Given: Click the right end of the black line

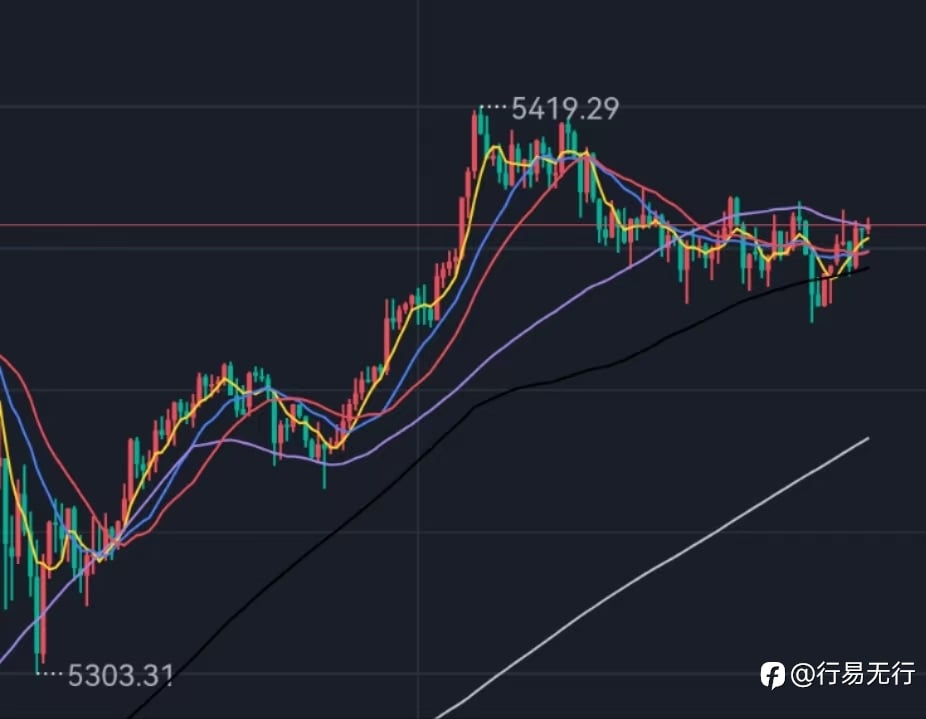Looking at the screenshot, I should pos(867,267).
